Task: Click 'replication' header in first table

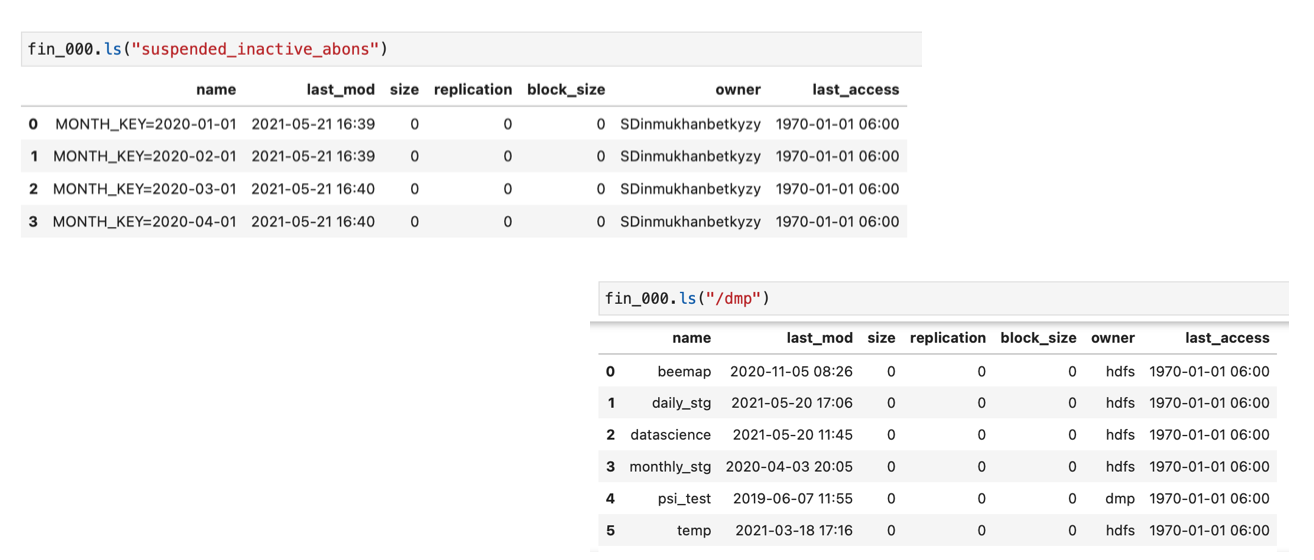Action: point(473,89)
